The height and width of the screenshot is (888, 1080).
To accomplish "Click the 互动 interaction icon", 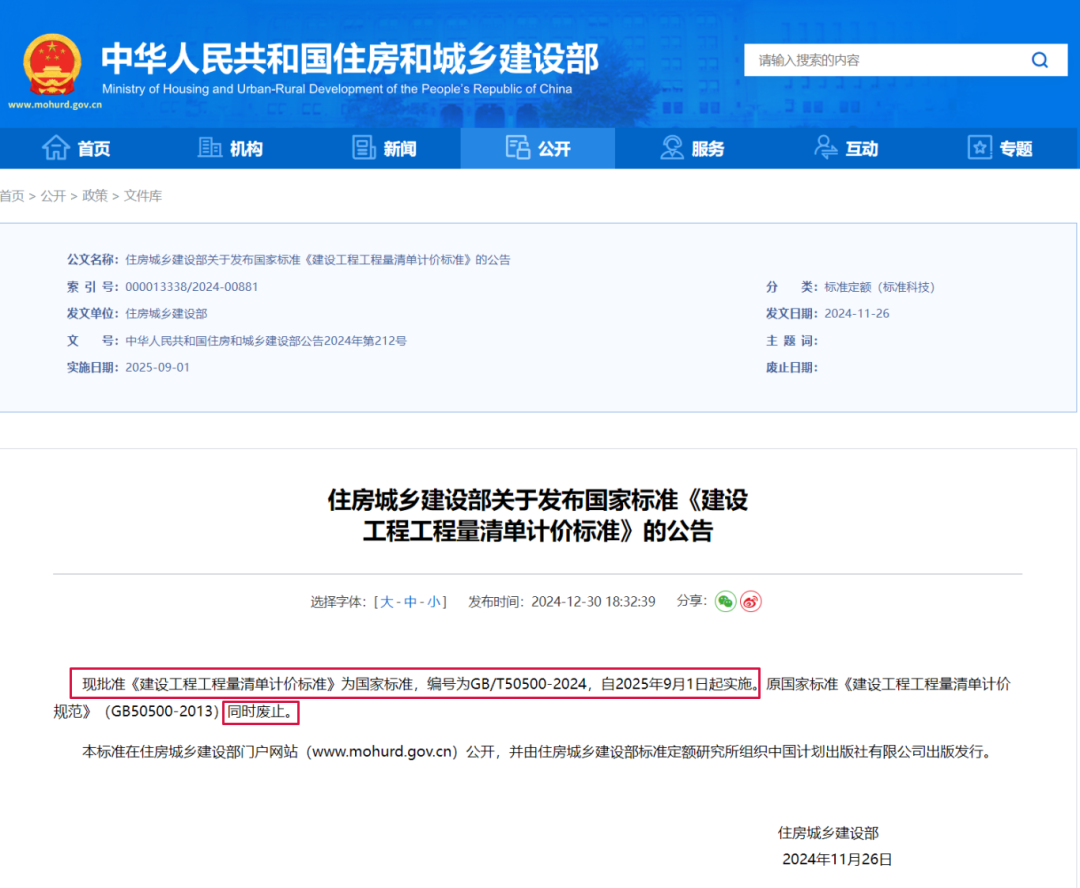I will [826, 148].
